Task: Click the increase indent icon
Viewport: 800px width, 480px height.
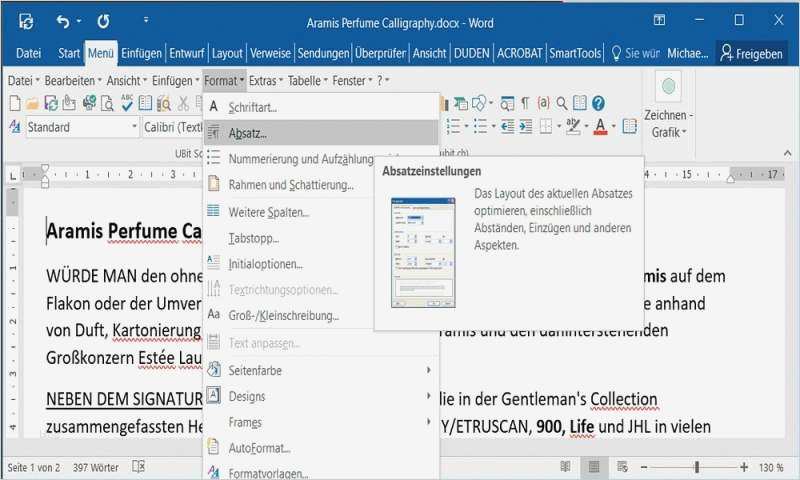Action: point(526,127)
